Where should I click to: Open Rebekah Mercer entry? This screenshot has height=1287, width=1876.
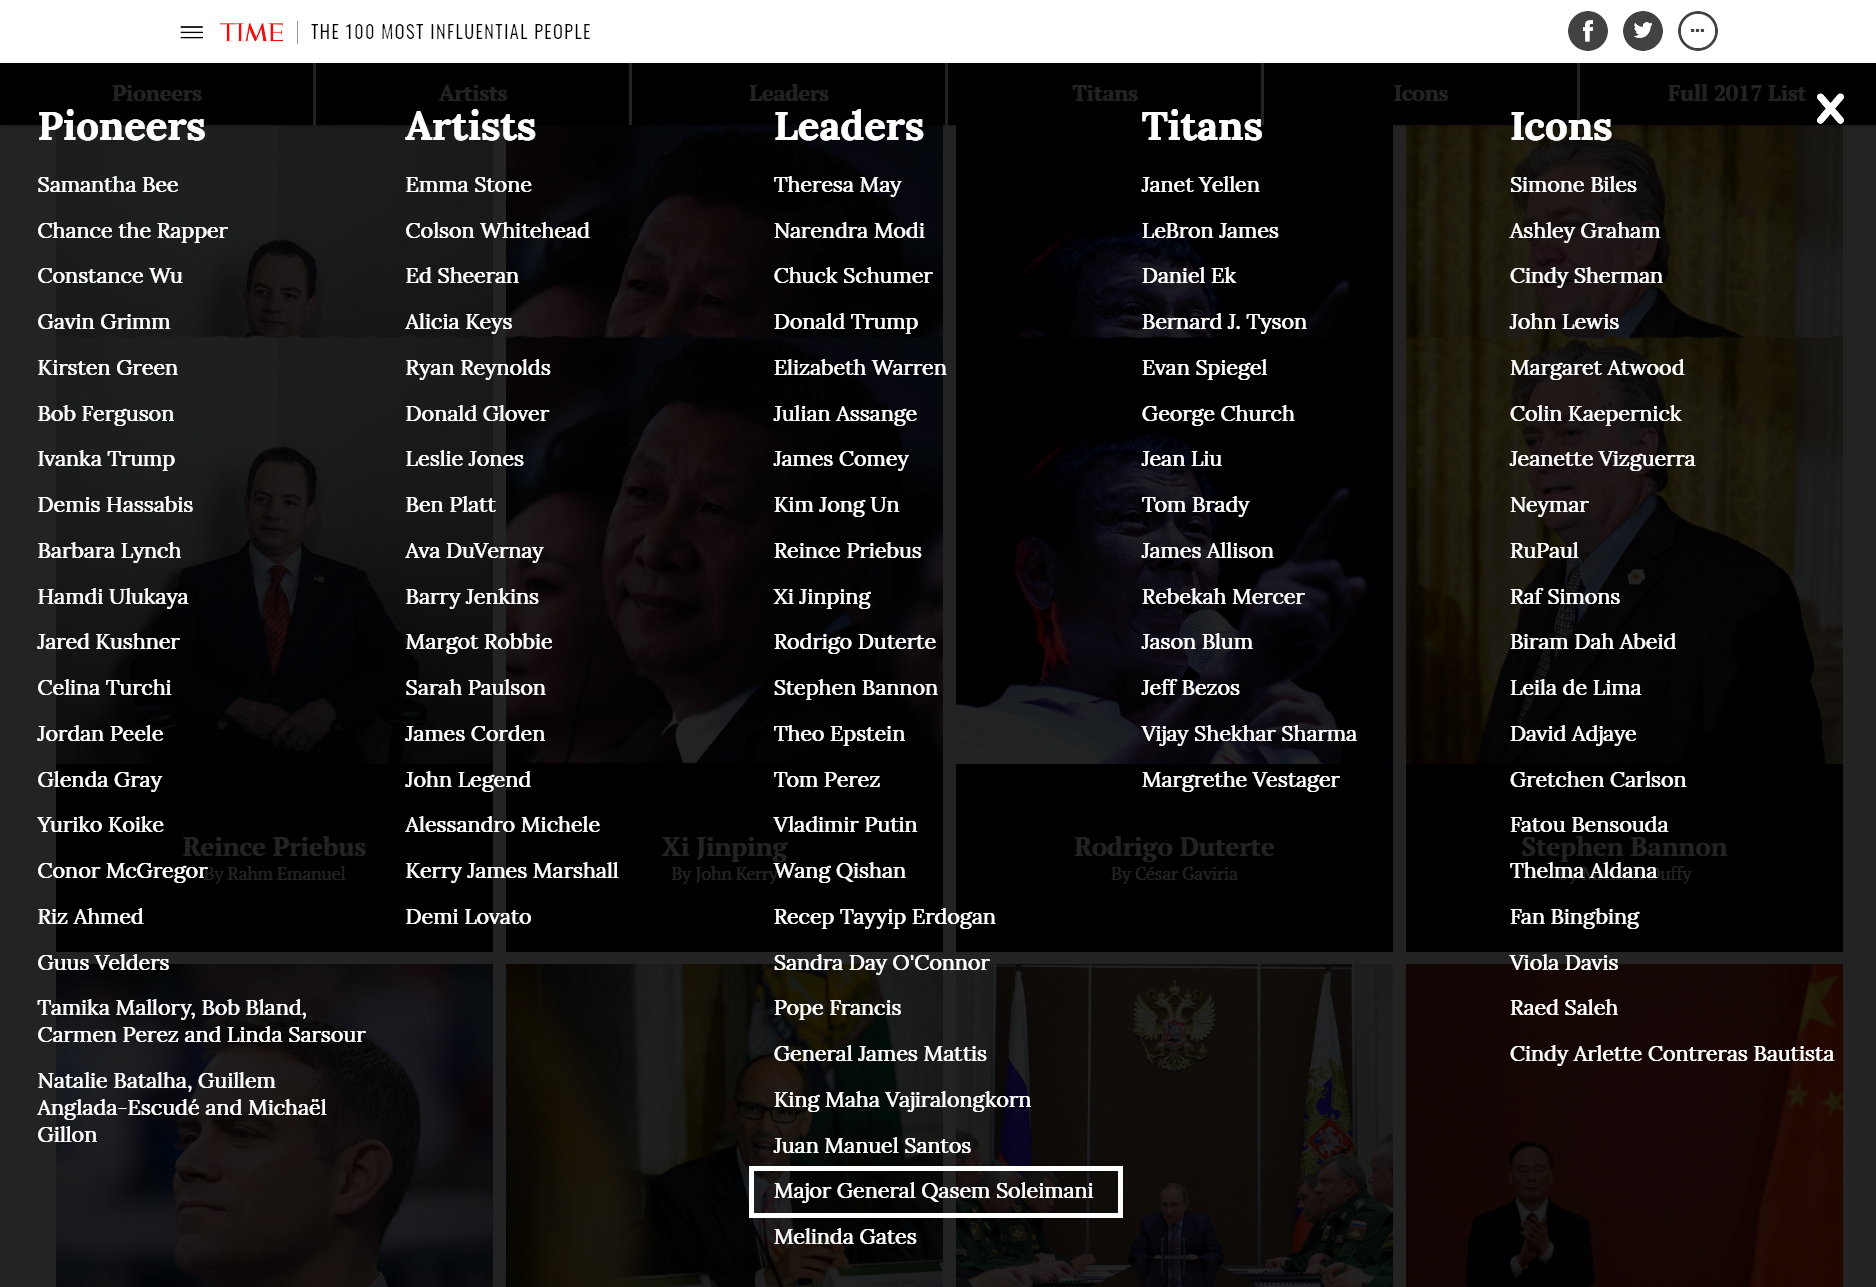1223,597
